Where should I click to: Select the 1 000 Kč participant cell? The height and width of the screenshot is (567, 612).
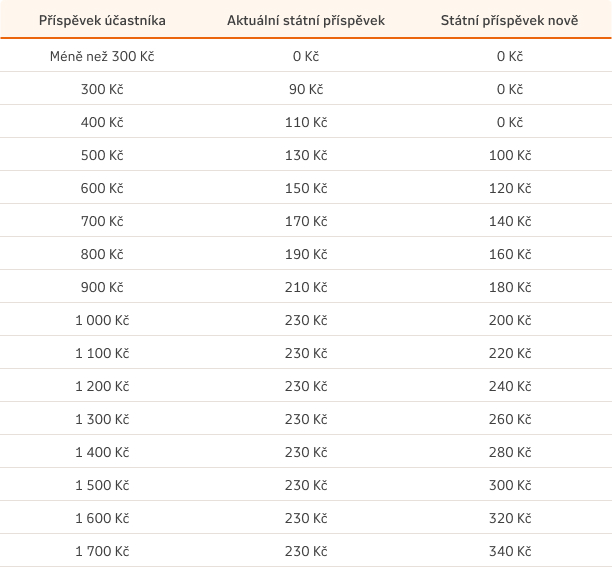tap(102, 320)
